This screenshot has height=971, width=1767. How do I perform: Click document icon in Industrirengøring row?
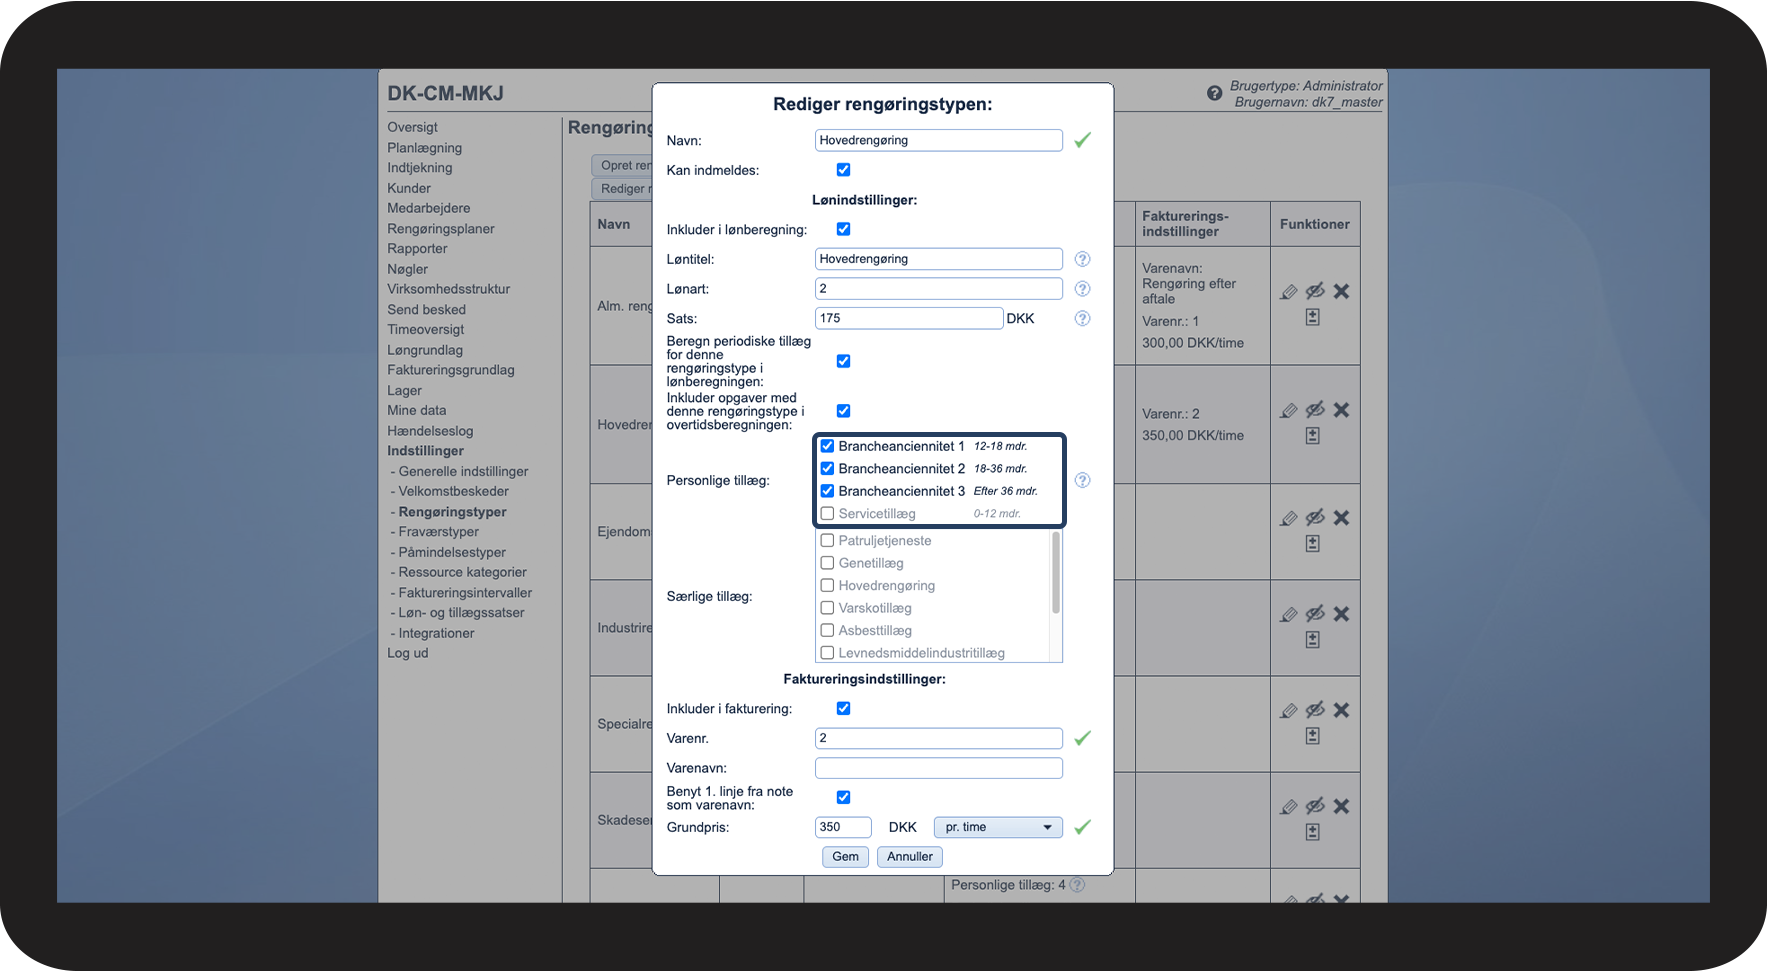(1313, 640)
